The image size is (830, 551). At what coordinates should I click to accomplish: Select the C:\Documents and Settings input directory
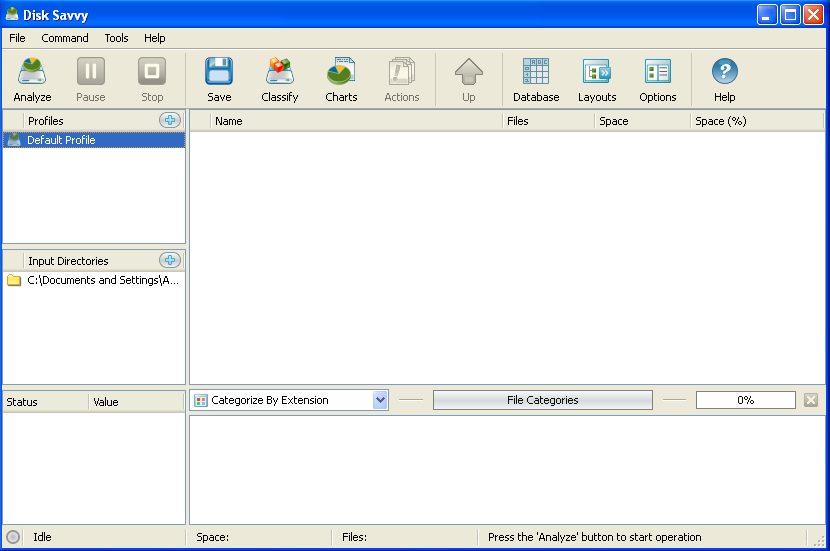coord(102,281)
